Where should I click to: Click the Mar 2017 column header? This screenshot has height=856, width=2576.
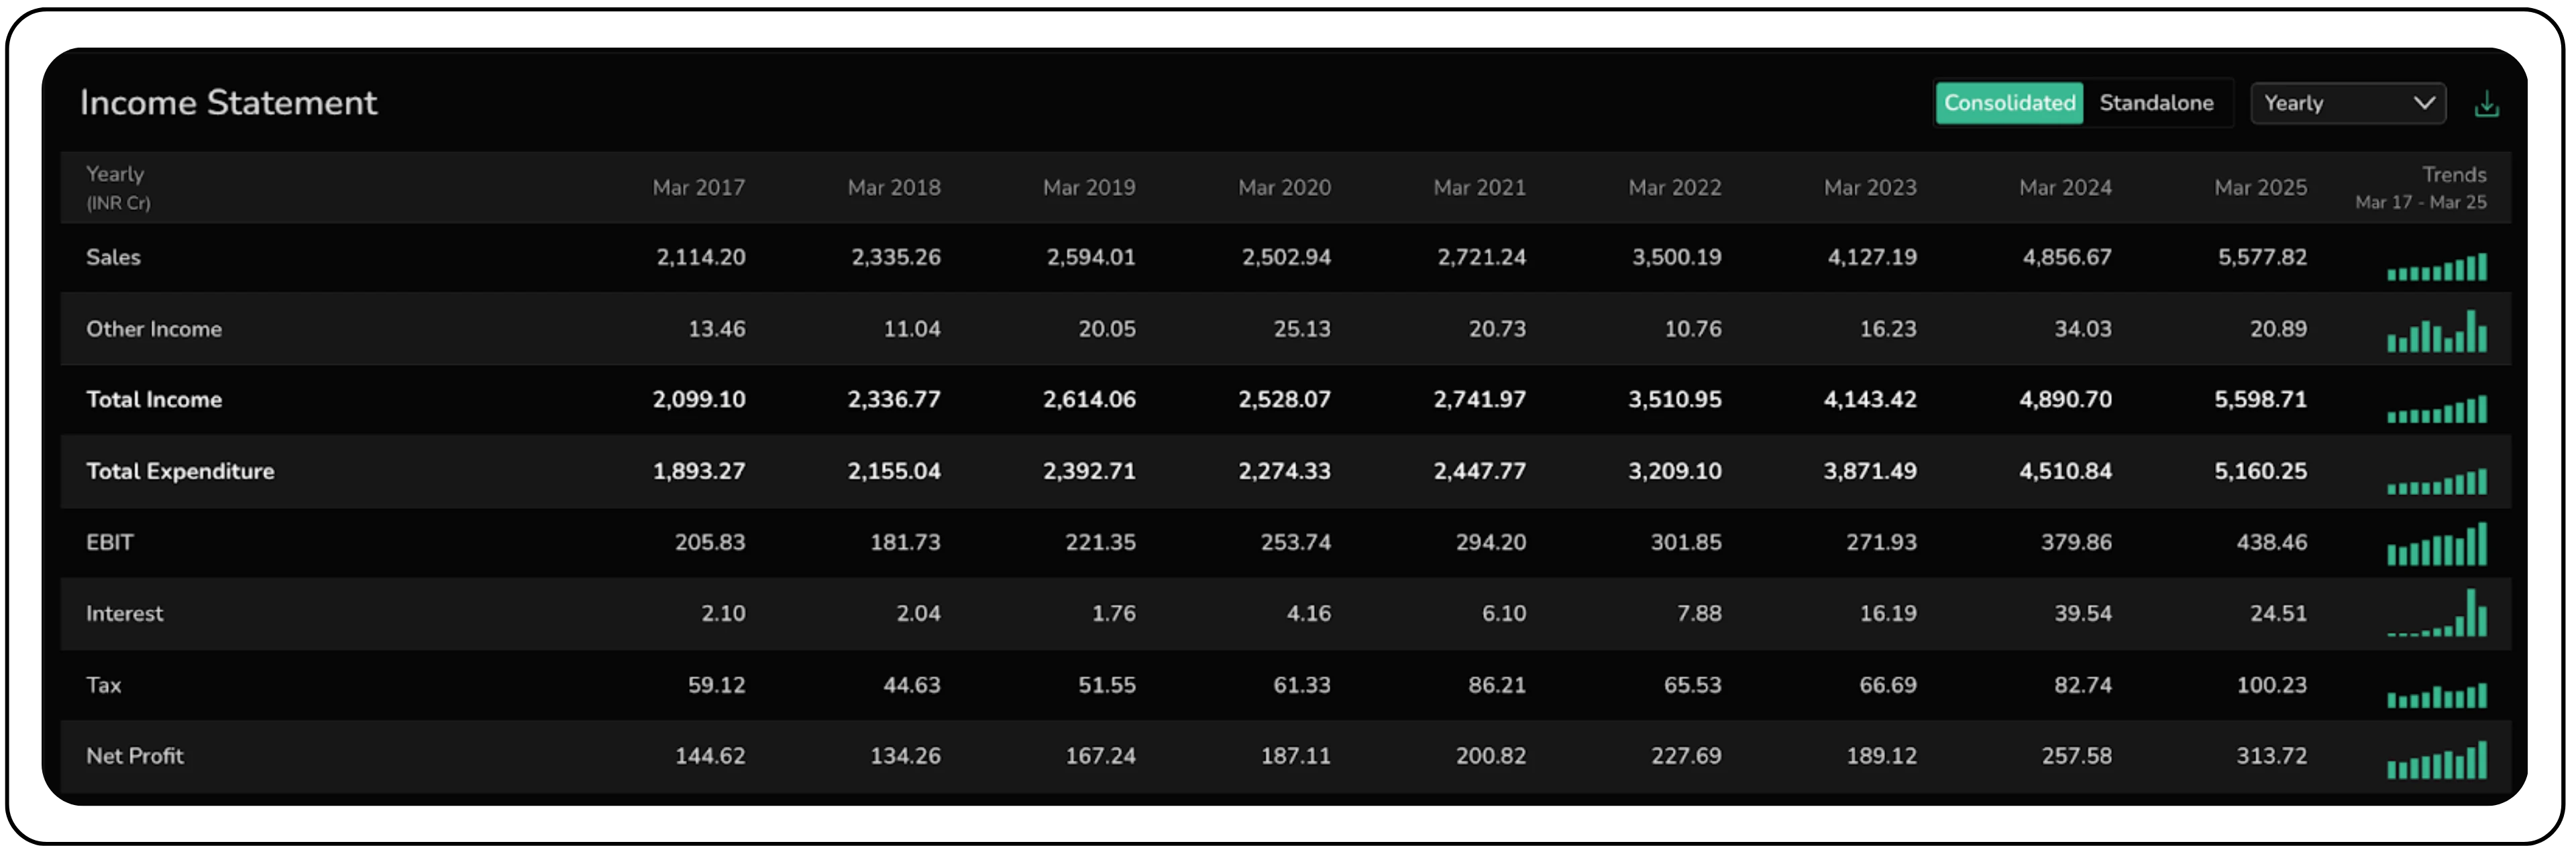point(698,187)
